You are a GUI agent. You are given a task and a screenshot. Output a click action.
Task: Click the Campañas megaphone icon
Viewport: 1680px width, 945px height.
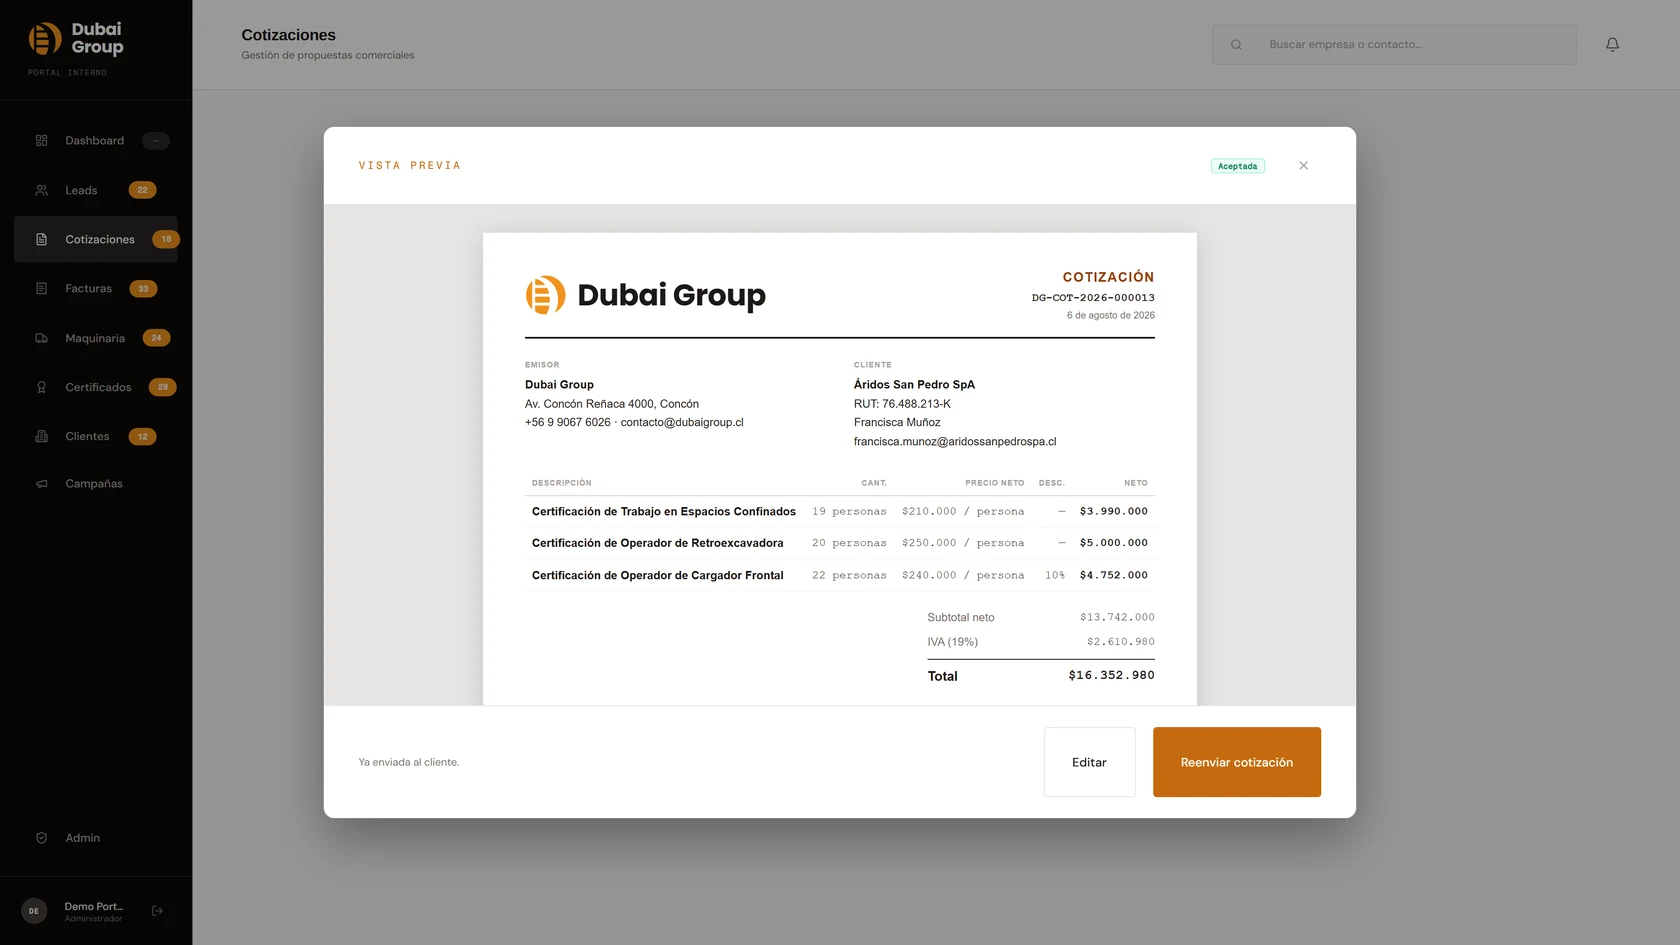tap(41, 484)
